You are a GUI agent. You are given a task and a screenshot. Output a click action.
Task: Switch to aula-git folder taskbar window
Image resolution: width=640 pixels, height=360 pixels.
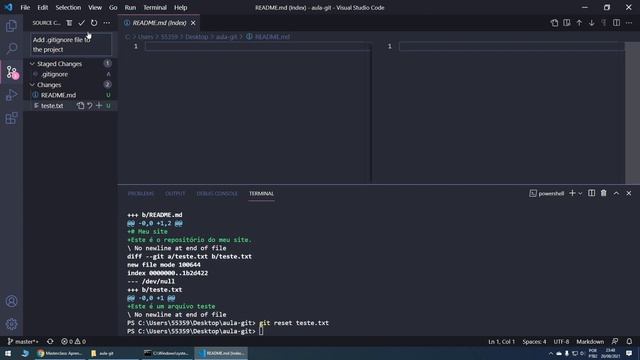(112, 353)
